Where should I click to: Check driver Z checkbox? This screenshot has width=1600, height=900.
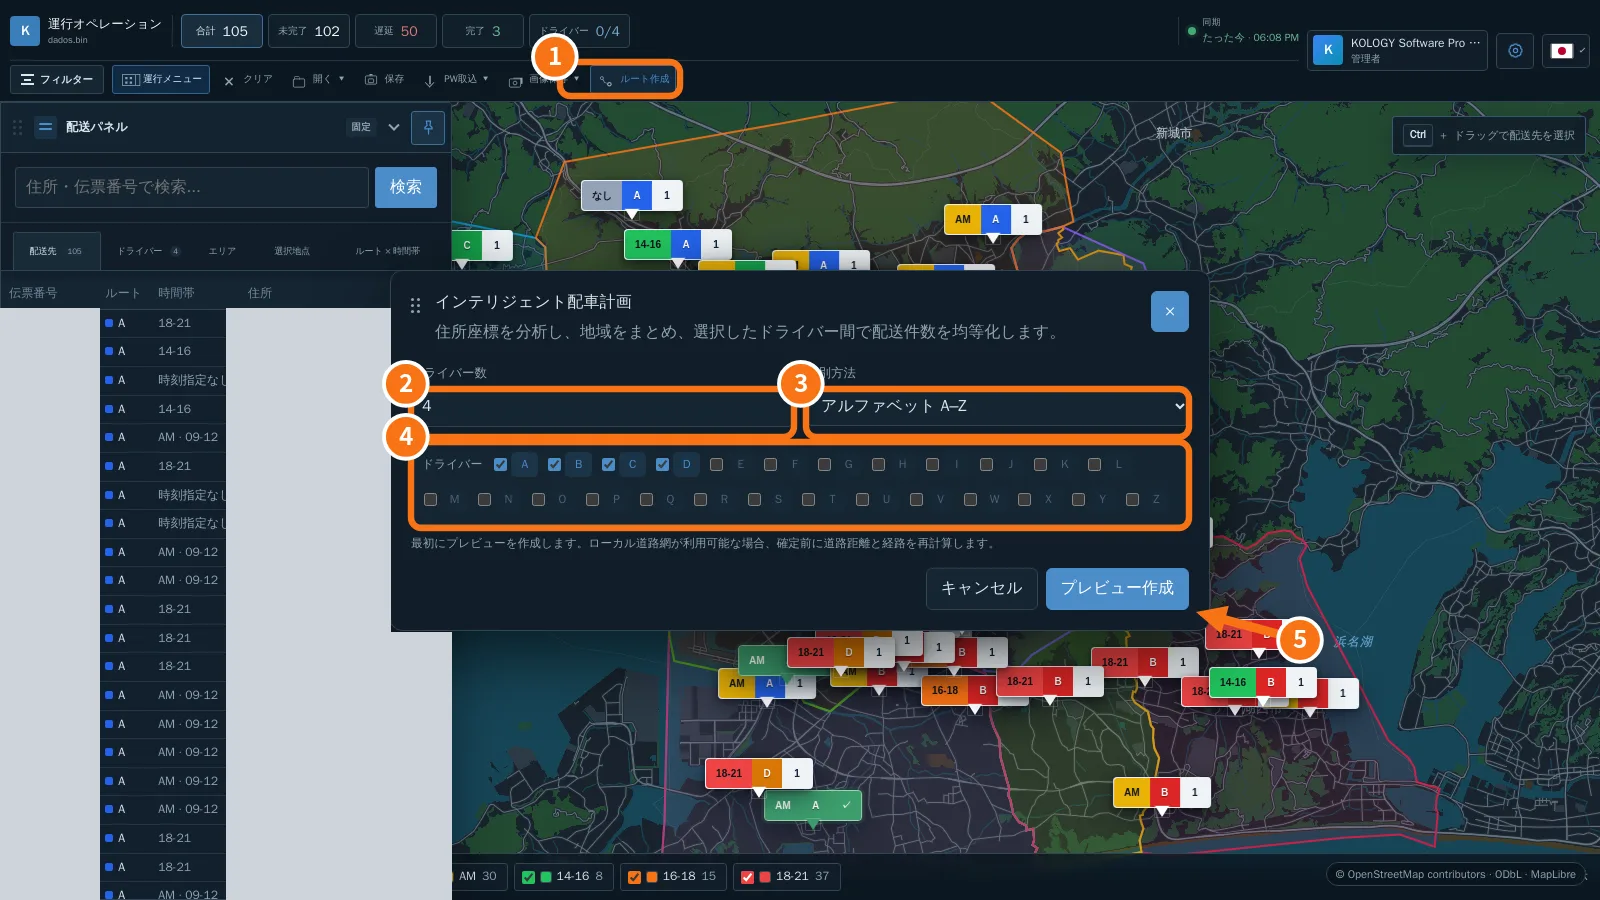point(1132,499)
